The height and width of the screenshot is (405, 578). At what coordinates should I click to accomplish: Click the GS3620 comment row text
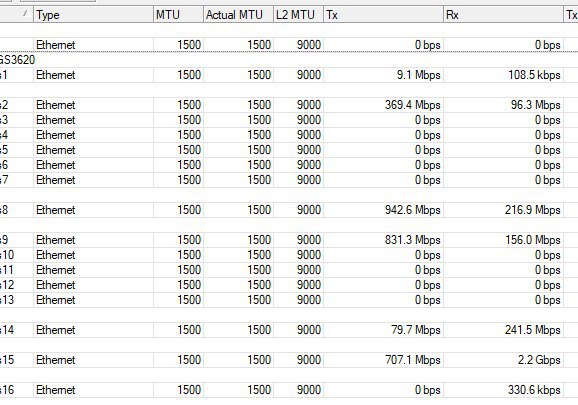click(x=17, y=60)
